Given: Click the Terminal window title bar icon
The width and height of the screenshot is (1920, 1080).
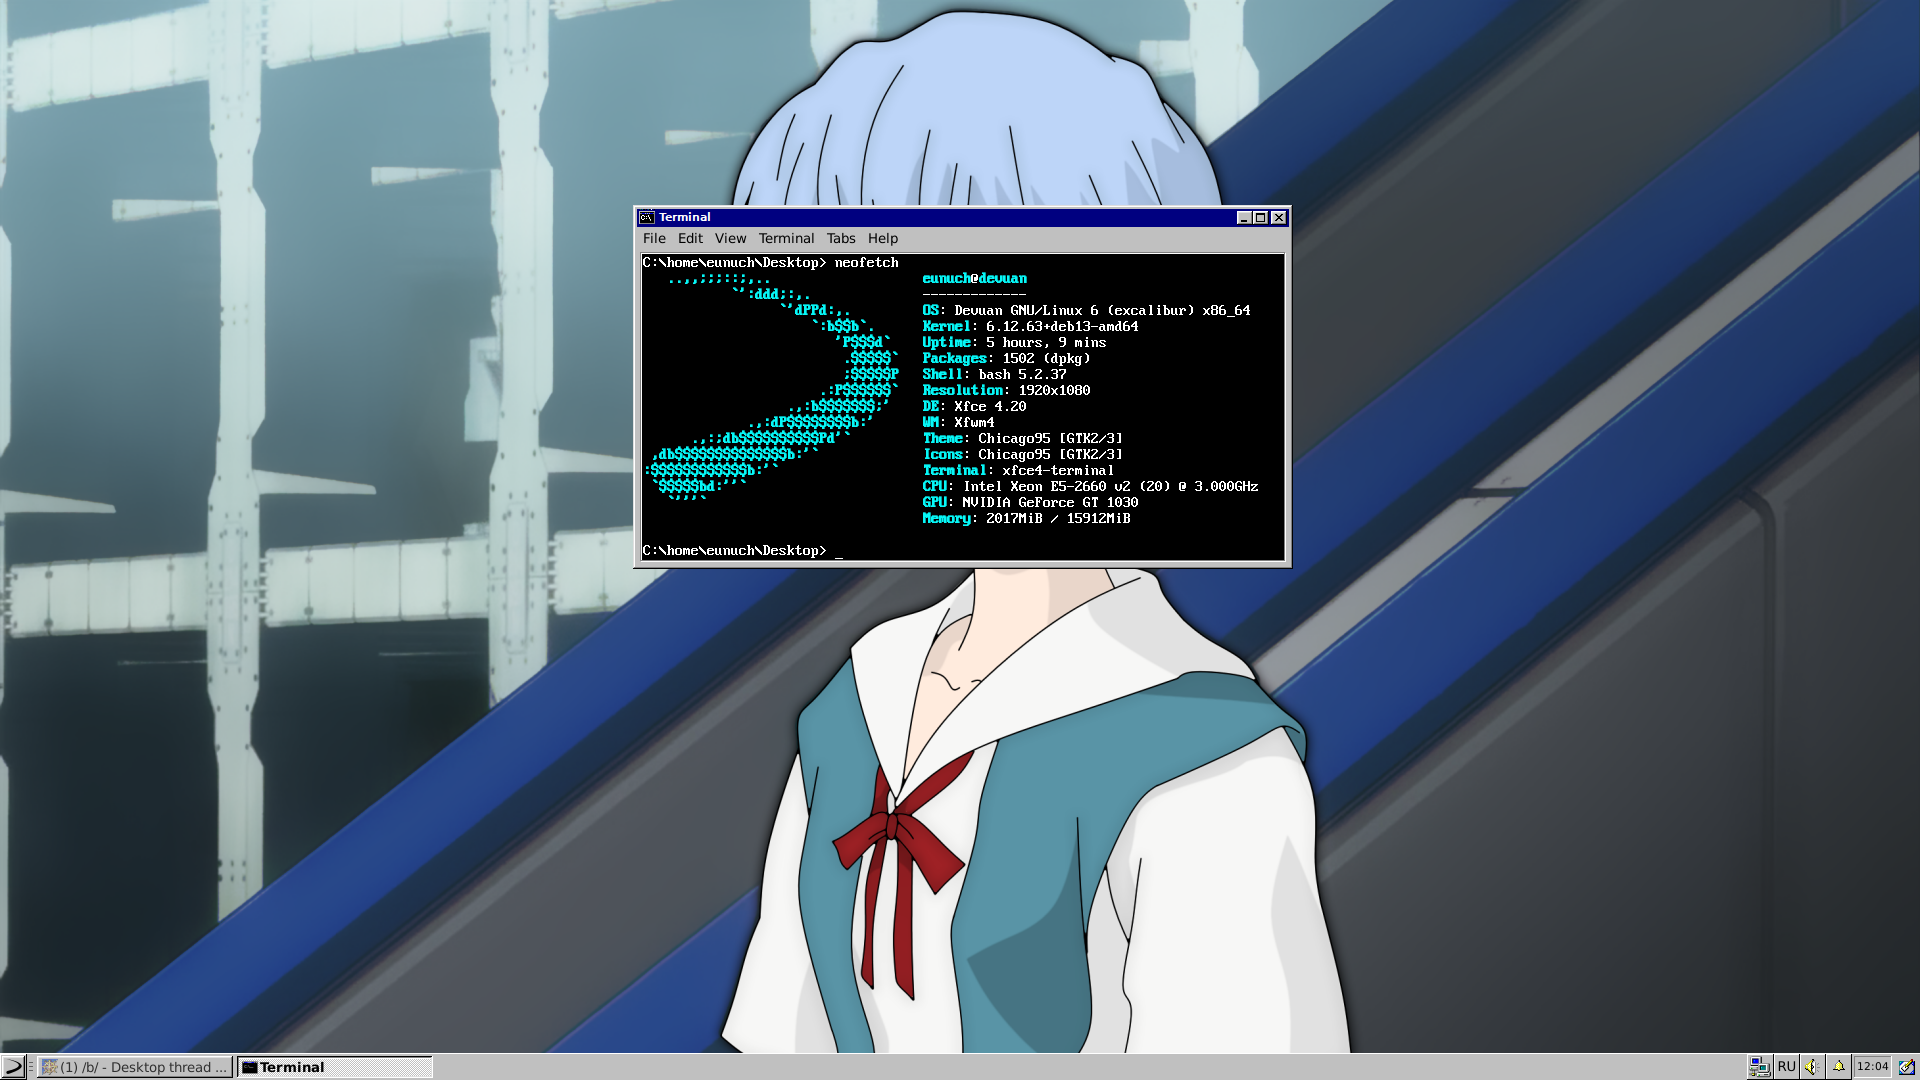Looking at the screenshot, I should [647, 217].
